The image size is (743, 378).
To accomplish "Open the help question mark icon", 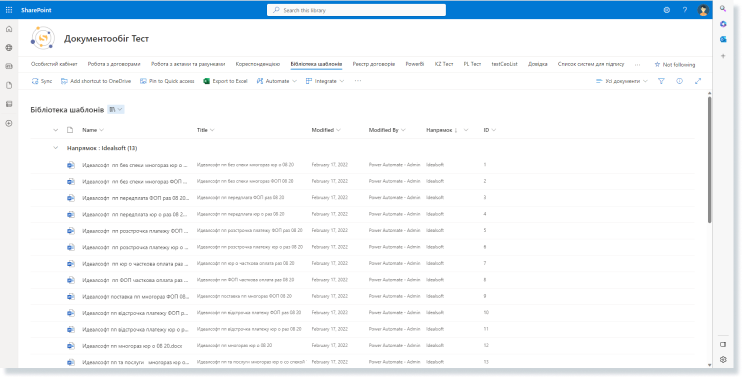I will [x=685, y=10].
